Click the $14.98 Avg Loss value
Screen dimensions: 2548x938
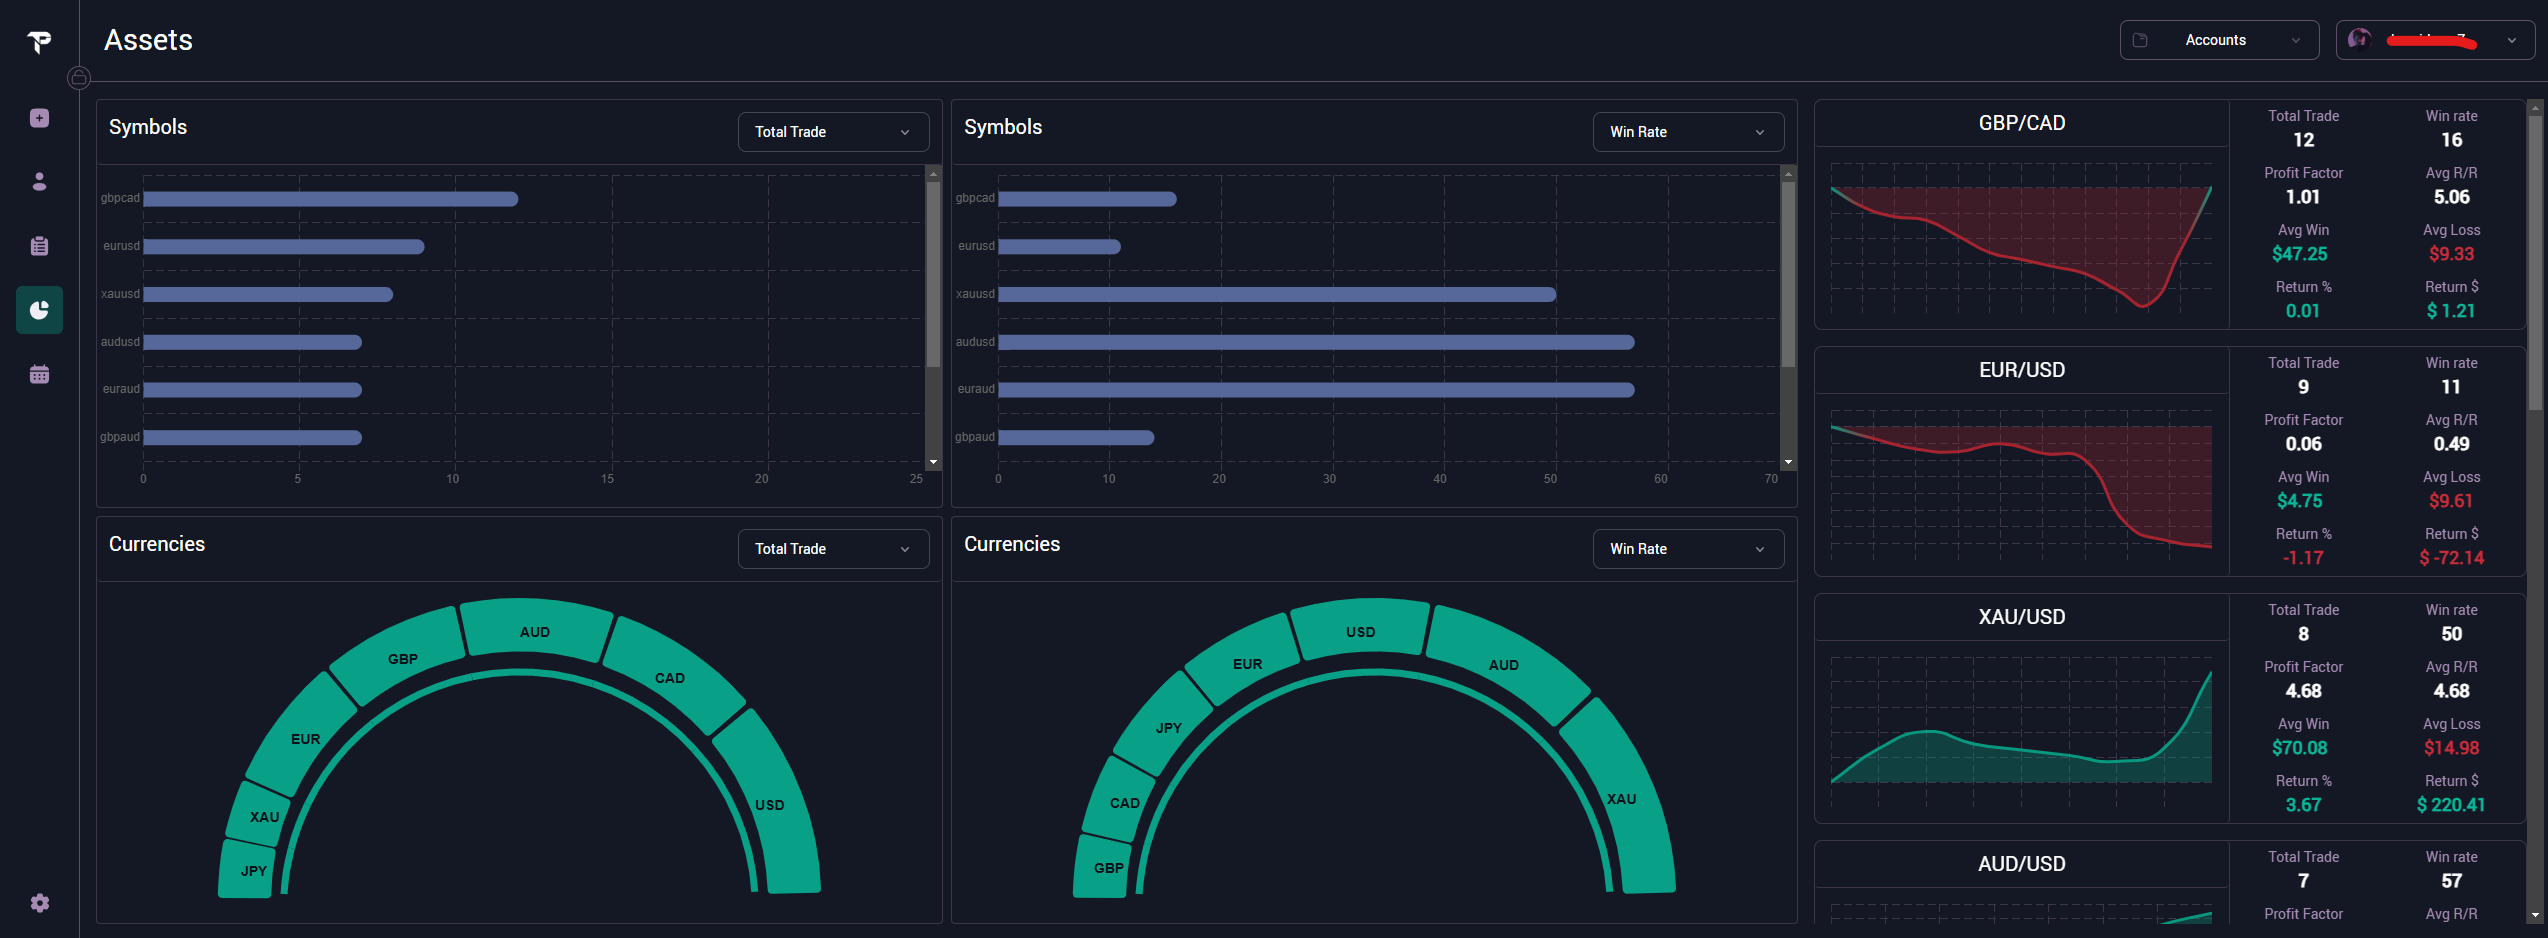[x=2451, y=748]
